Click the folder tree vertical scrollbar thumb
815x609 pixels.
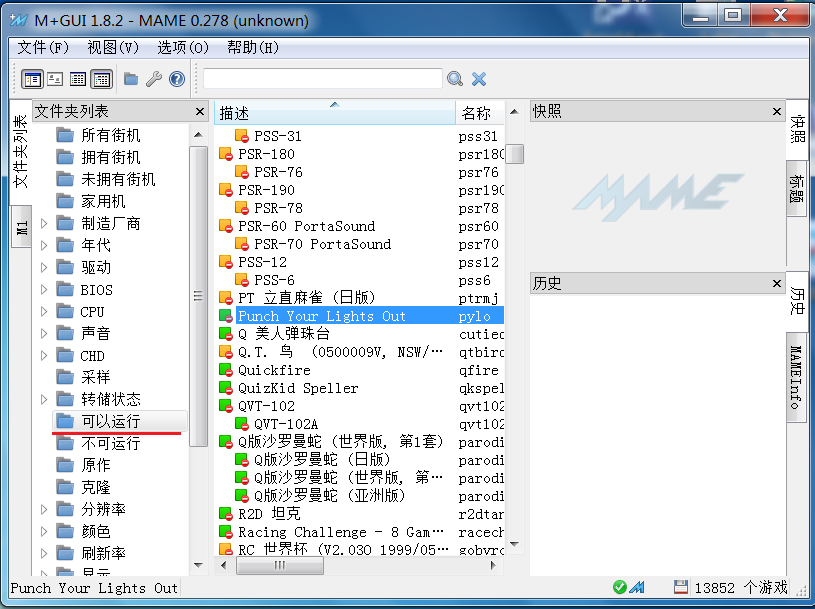click(x=198, y=296)
